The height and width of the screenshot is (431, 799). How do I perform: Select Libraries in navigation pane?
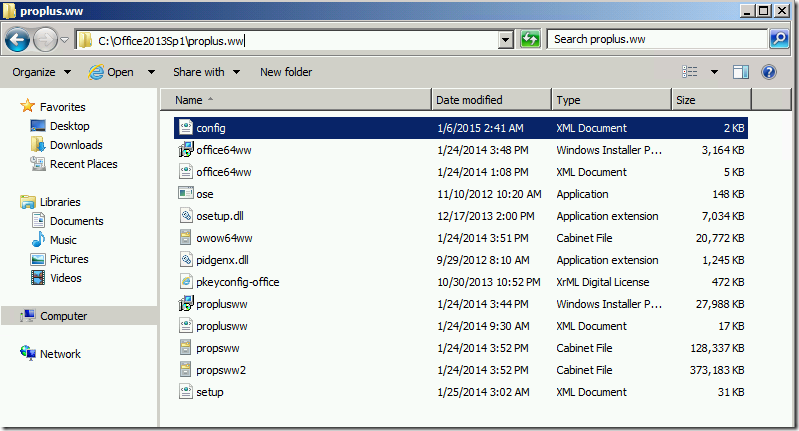tap(60, 202)
